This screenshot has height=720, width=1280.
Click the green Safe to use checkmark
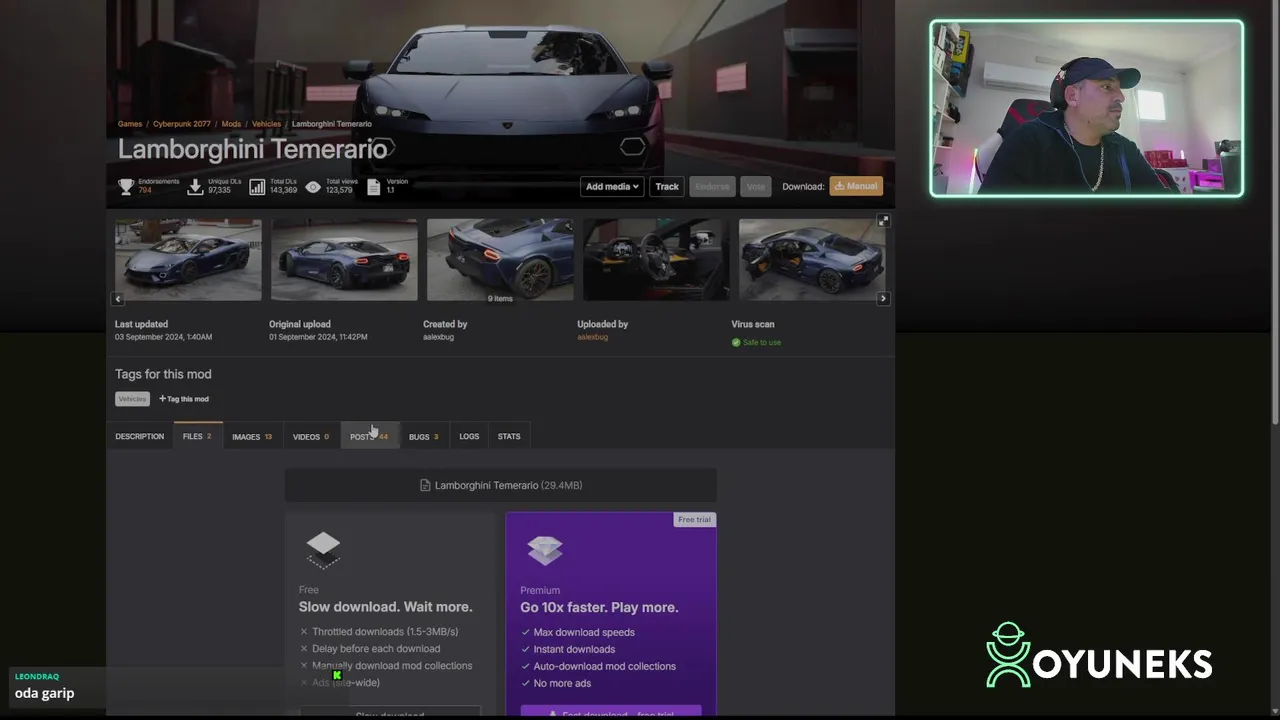pos(736,342)
